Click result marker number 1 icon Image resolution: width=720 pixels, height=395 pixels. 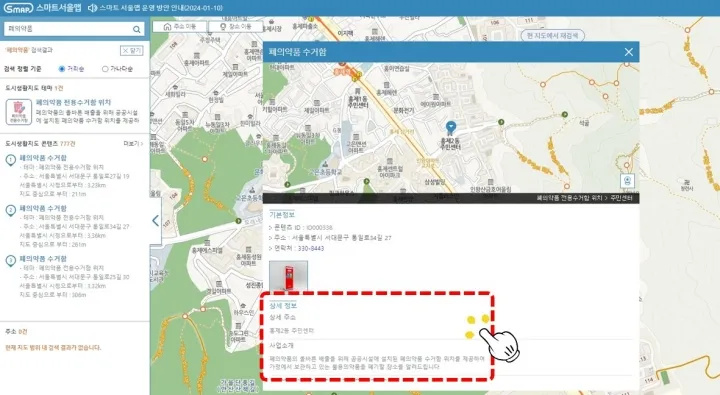[11, 160]
